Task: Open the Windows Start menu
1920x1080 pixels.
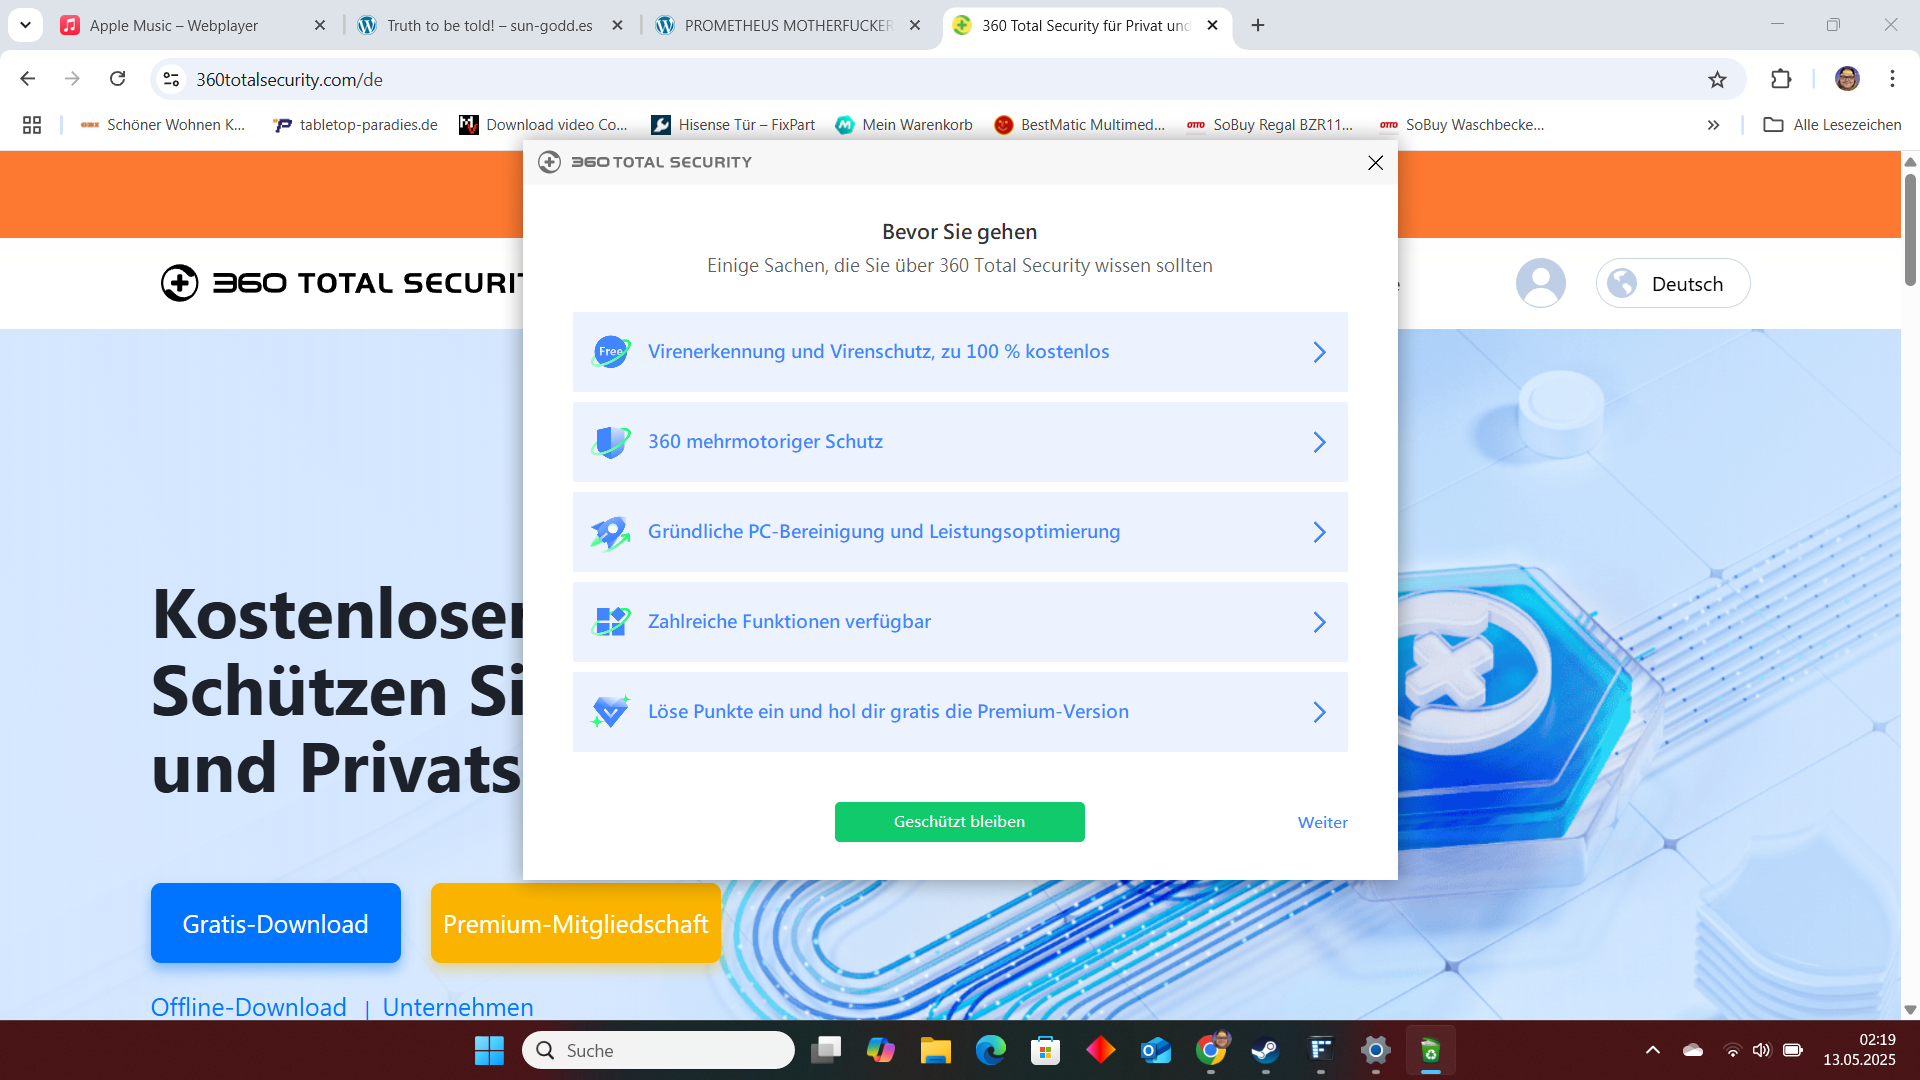Action: point(489,1050)
